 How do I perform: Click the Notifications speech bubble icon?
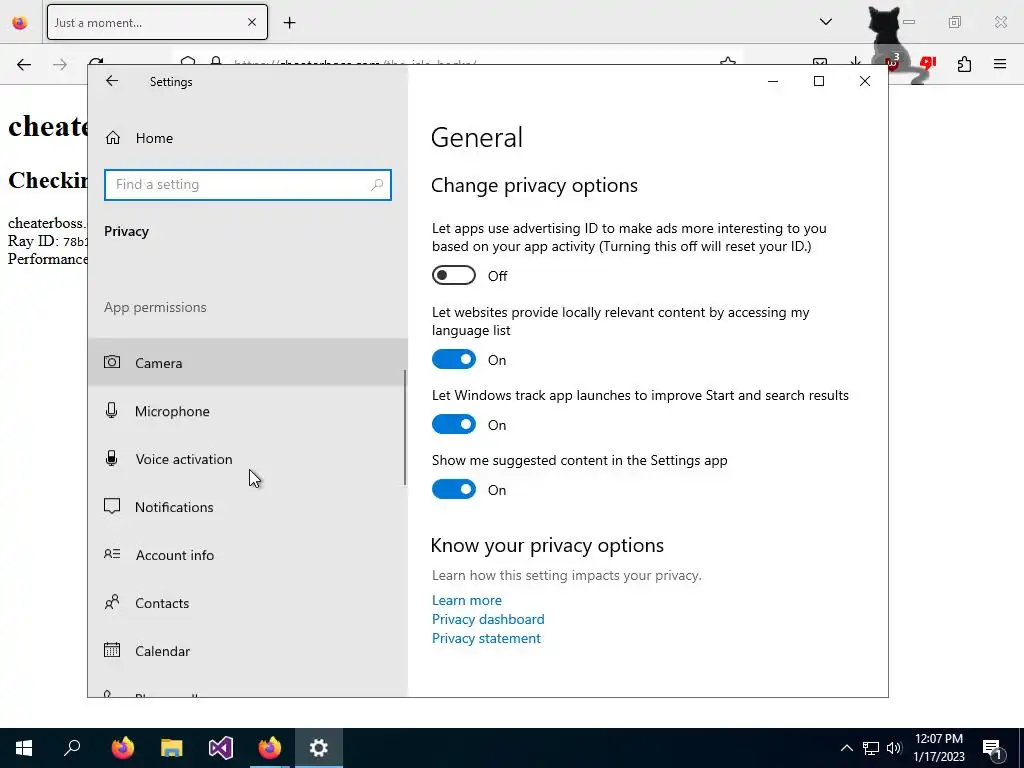coord(112,507)
